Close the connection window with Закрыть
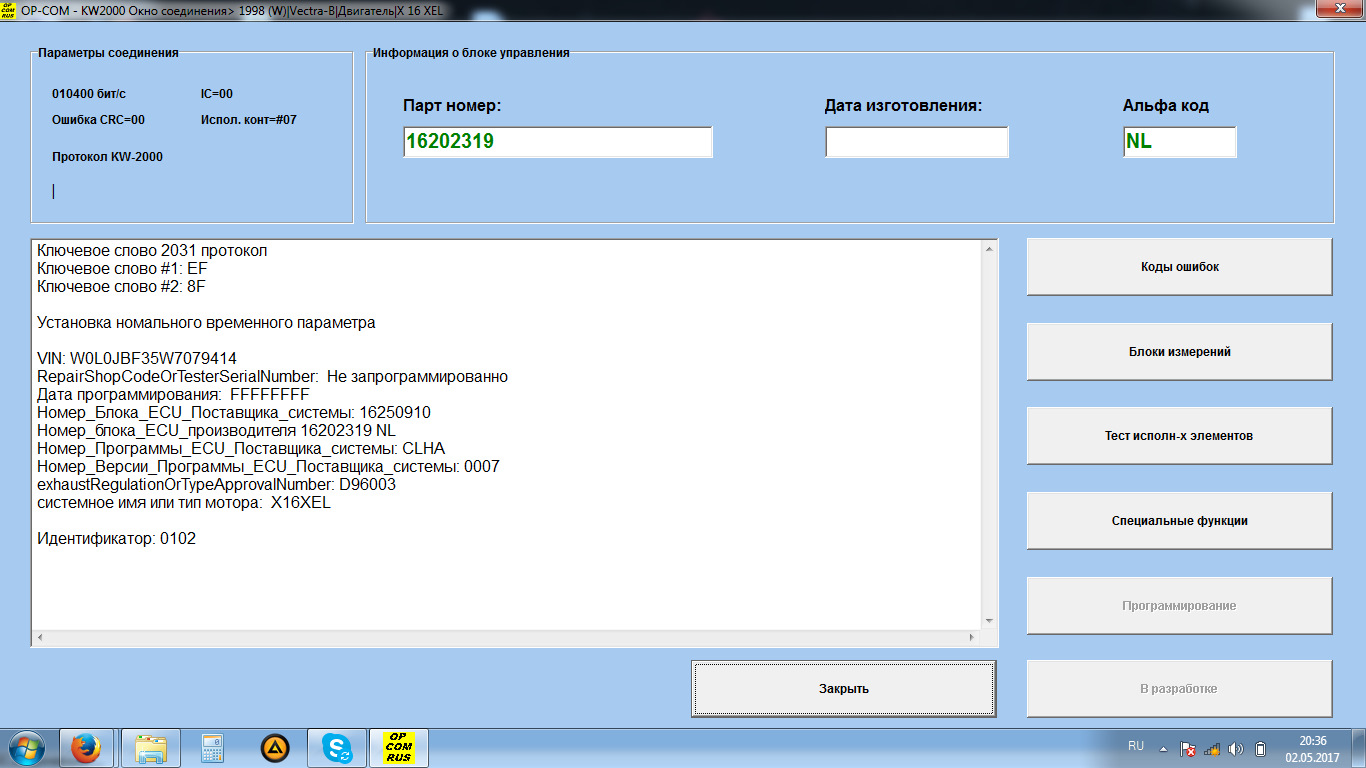This screenshot has width=1366, height=768. [844, 688]
